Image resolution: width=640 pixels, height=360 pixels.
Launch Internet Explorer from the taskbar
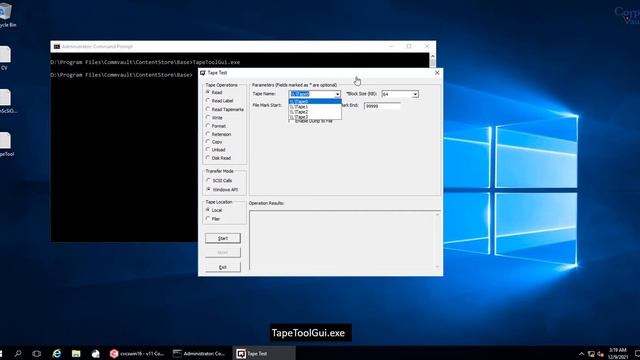57,353
